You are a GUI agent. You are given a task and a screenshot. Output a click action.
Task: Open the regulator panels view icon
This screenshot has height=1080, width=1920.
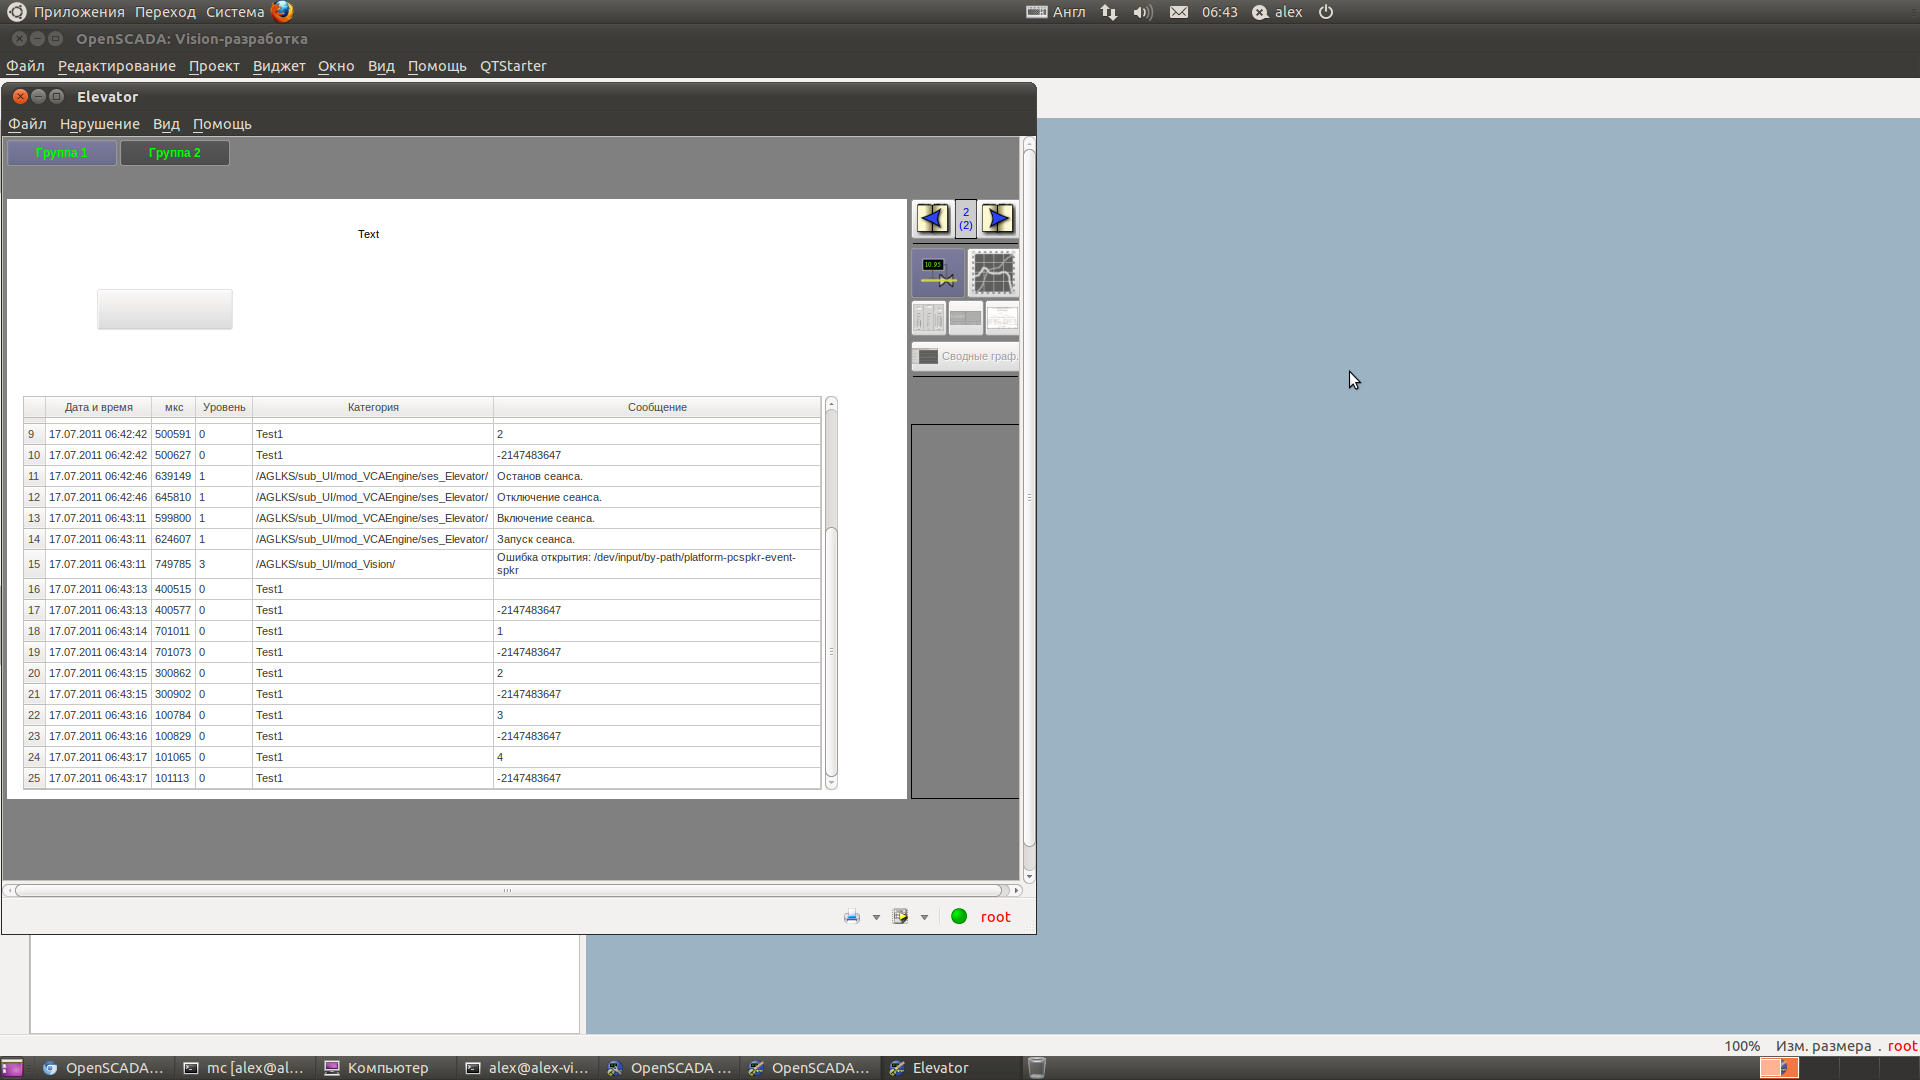click(x=928, y=318)
